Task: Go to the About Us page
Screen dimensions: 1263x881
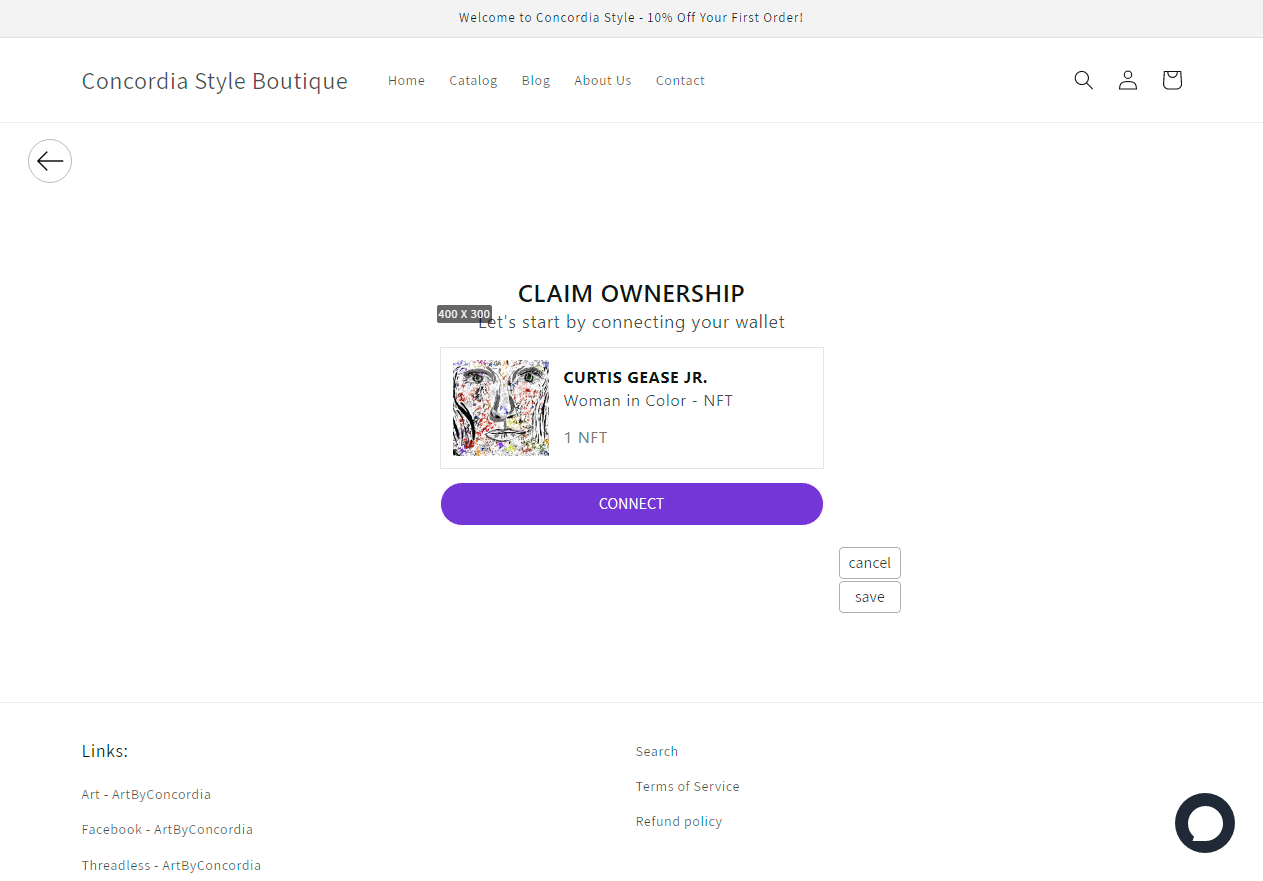Action: (603, 81)
